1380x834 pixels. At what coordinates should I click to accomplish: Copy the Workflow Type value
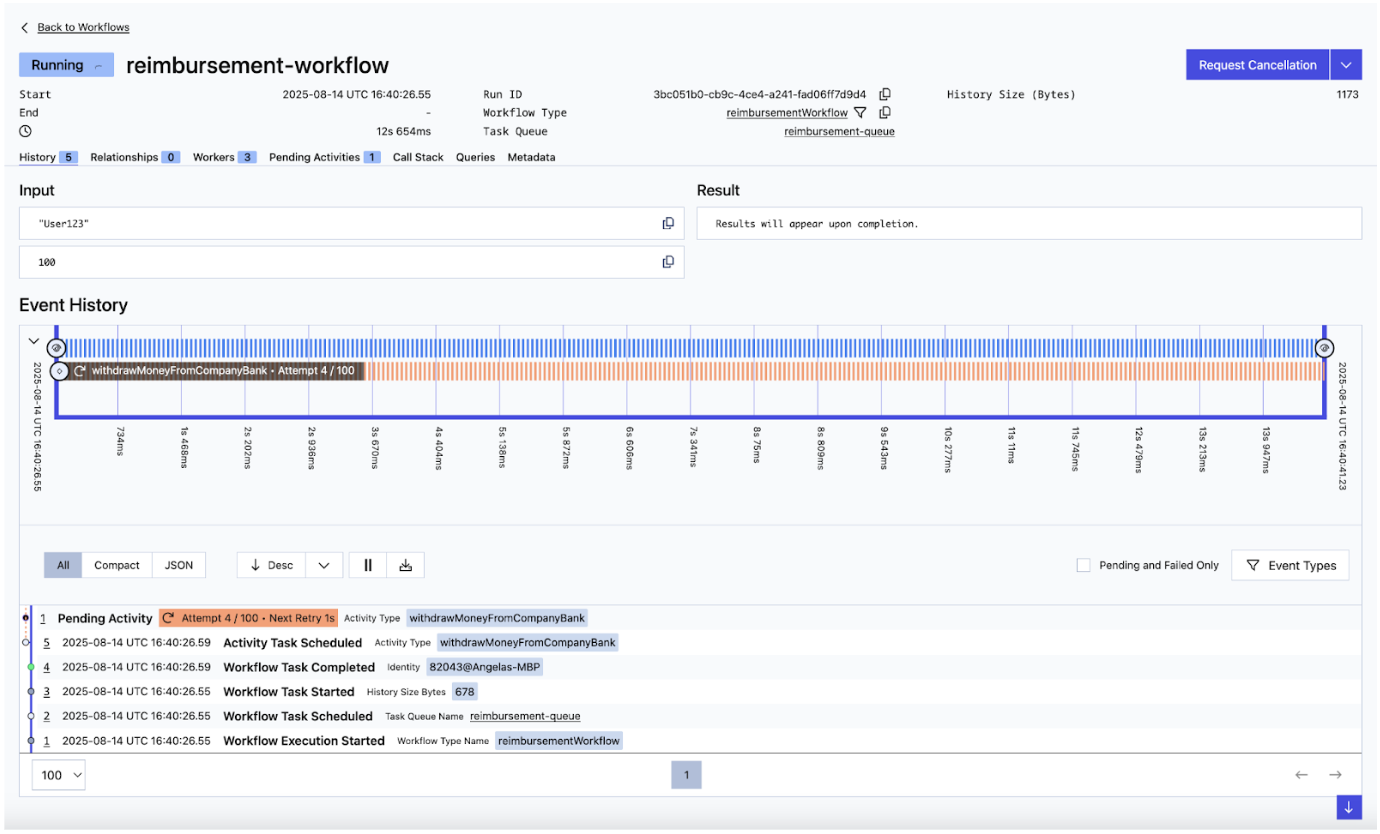[884, 112]
